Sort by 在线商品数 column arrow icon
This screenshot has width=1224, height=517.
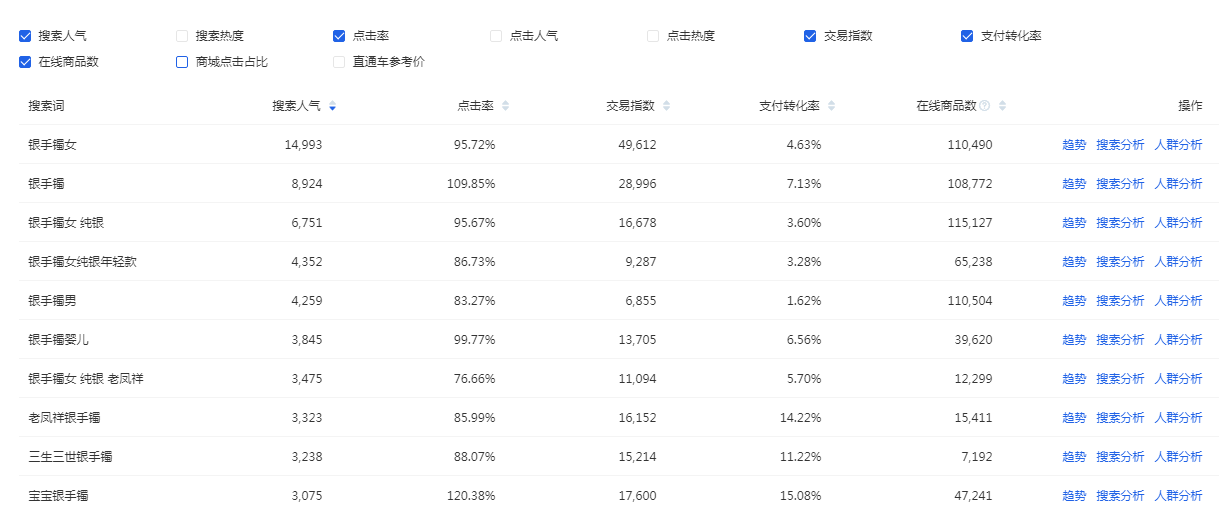1003,106
